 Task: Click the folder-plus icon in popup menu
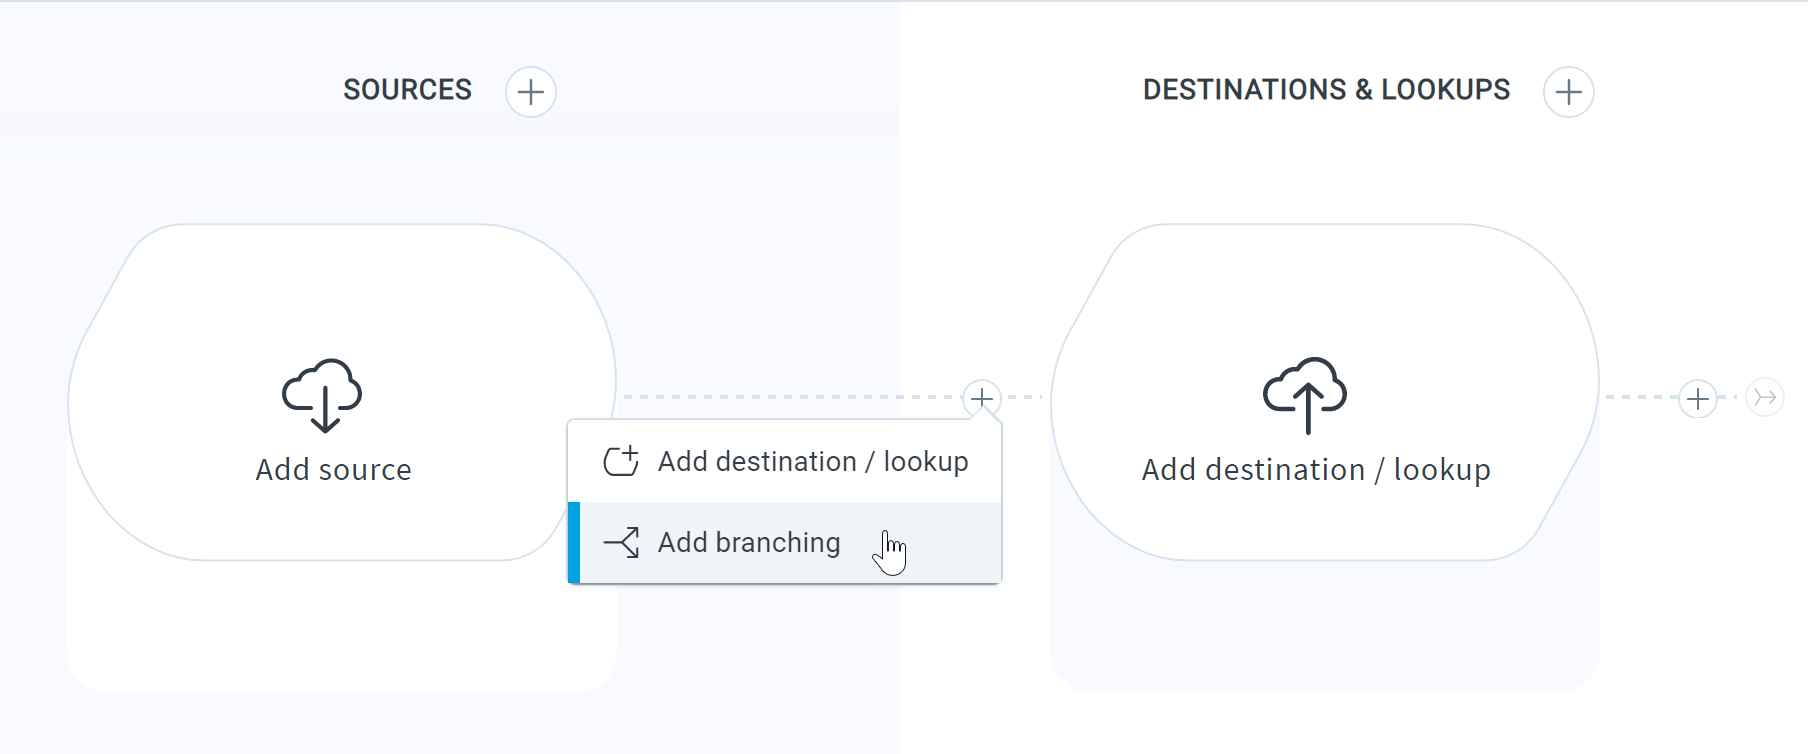tap(621, 461)
